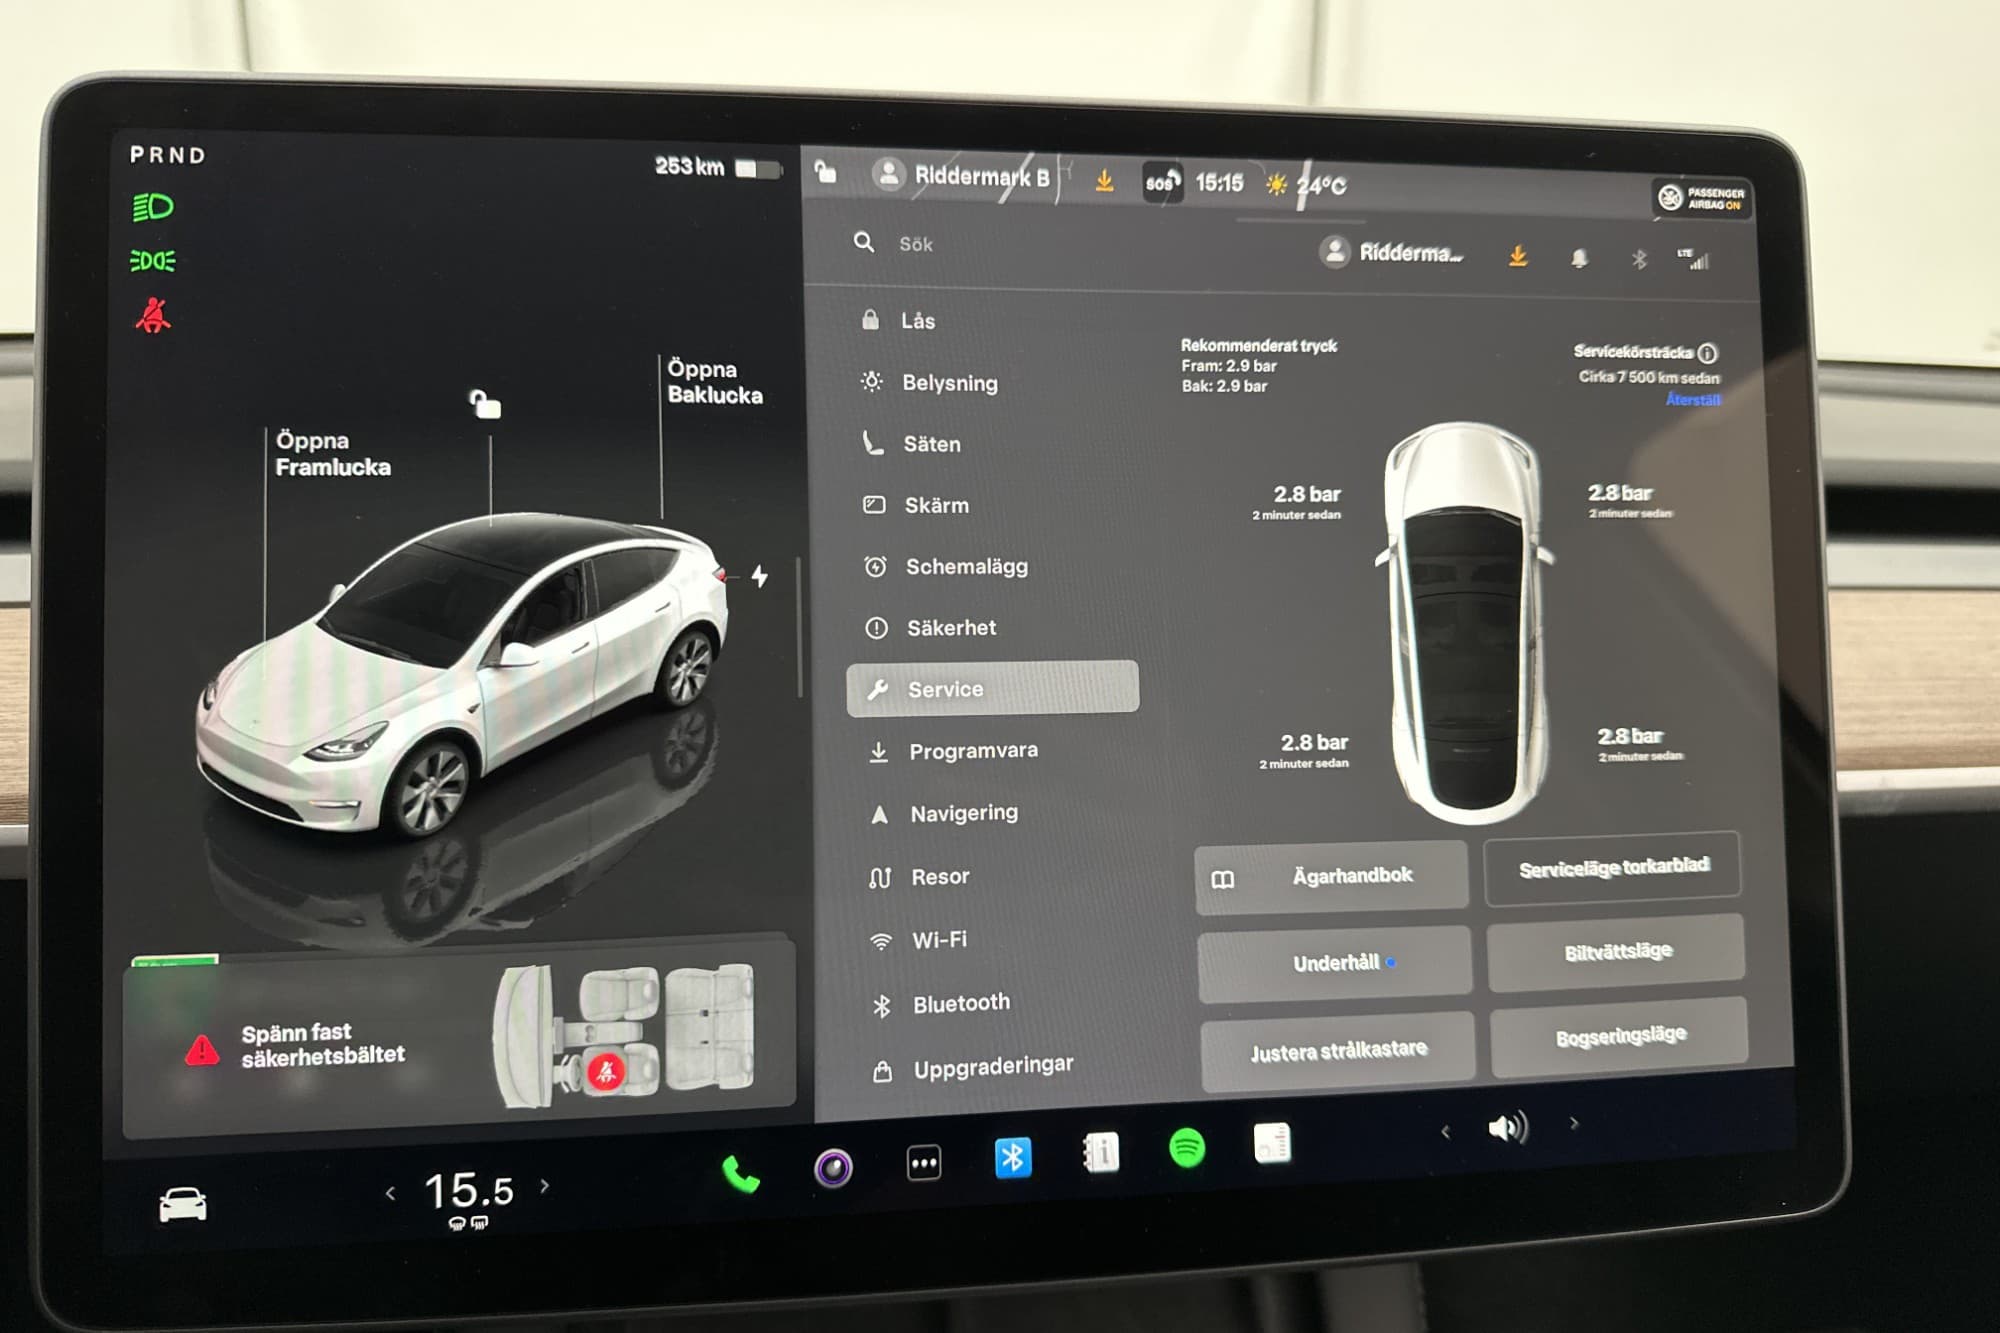The height and width of the screenshot is (1333, 2000).
Task: Tap the download icon in the settings header
Action: tap(1518, 256)
